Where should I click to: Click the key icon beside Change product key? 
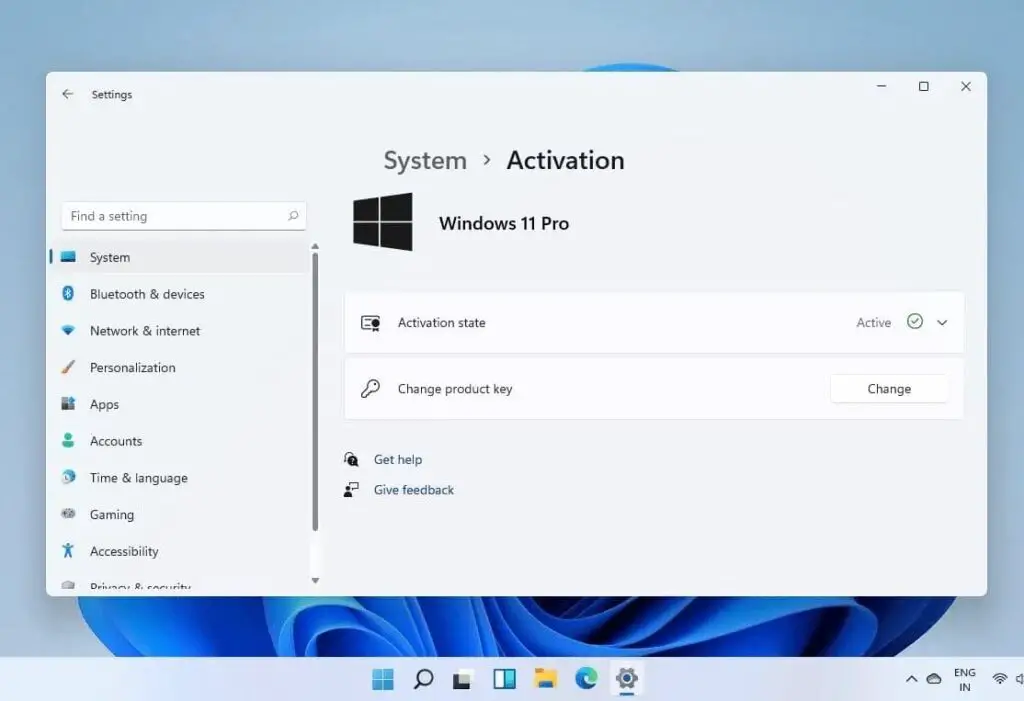pos(370,389)
